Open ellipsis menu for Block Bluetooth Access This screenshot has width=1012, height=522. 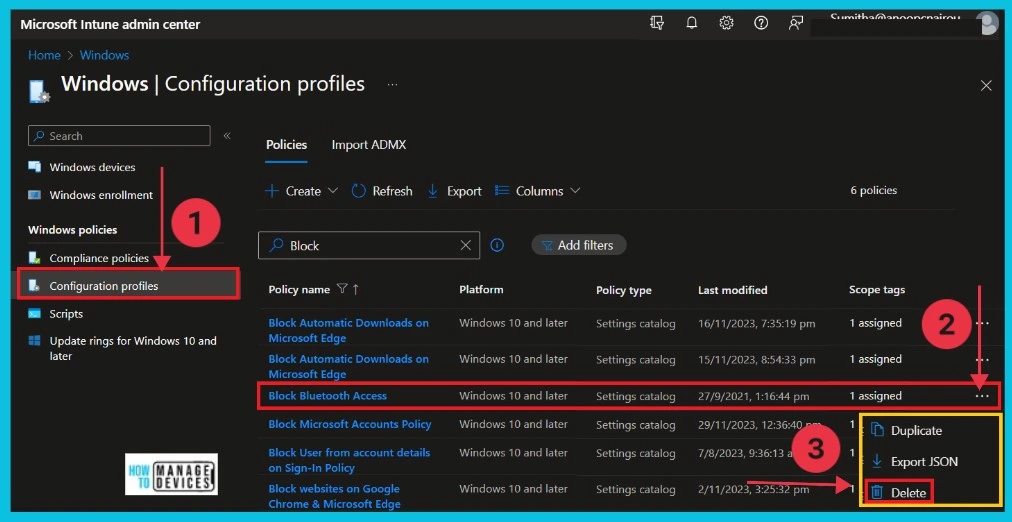tap(982, 396)
